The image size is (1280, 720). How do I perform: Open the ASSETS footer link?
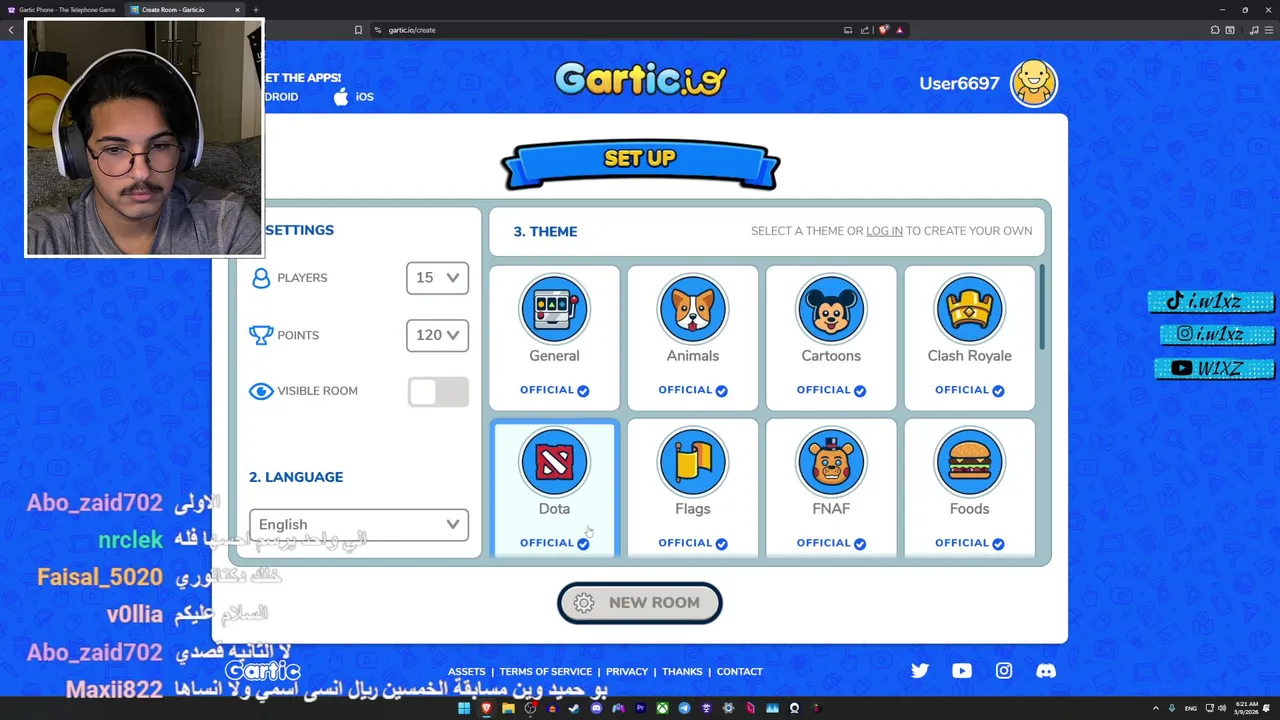point(467,672)
